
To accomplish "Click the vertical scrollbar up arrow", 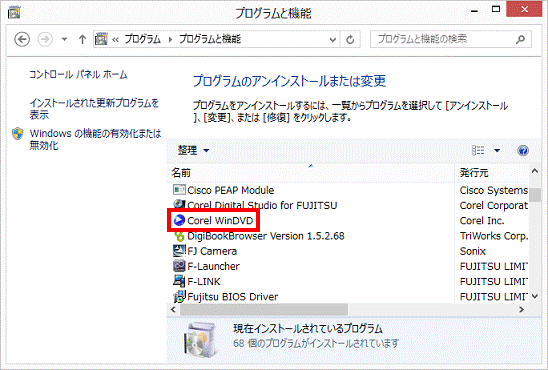I will click(x=535, y=171).
